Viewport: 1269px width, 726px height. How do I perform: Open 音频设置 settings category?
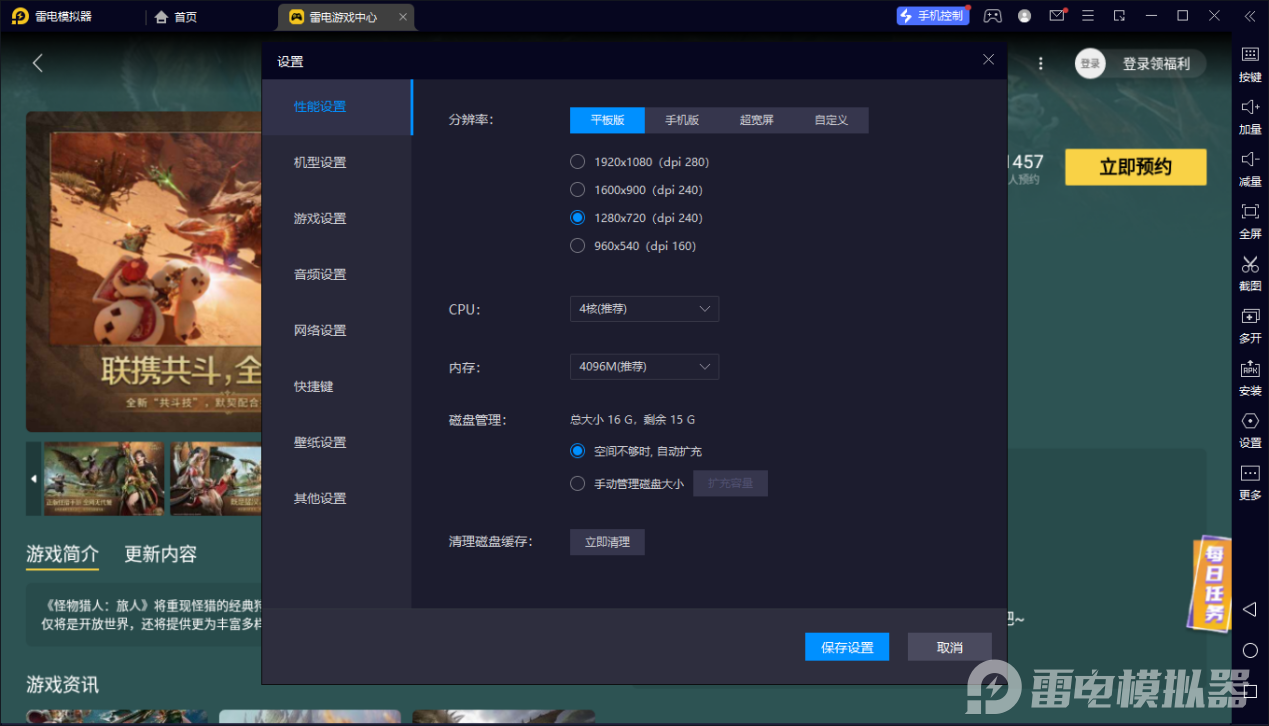coord(337,275)
